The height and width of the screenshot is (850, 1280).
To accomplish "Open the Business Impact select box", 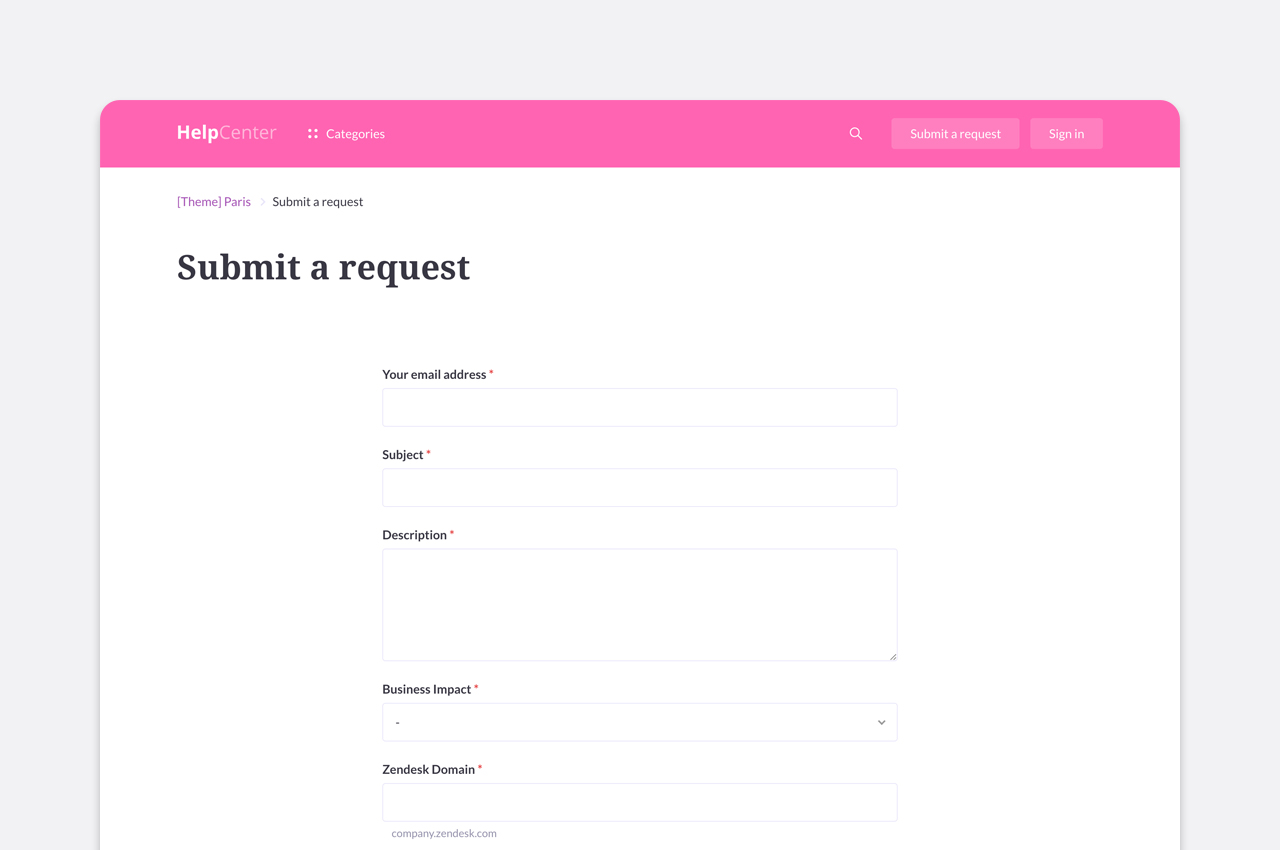I will [640, 722].
